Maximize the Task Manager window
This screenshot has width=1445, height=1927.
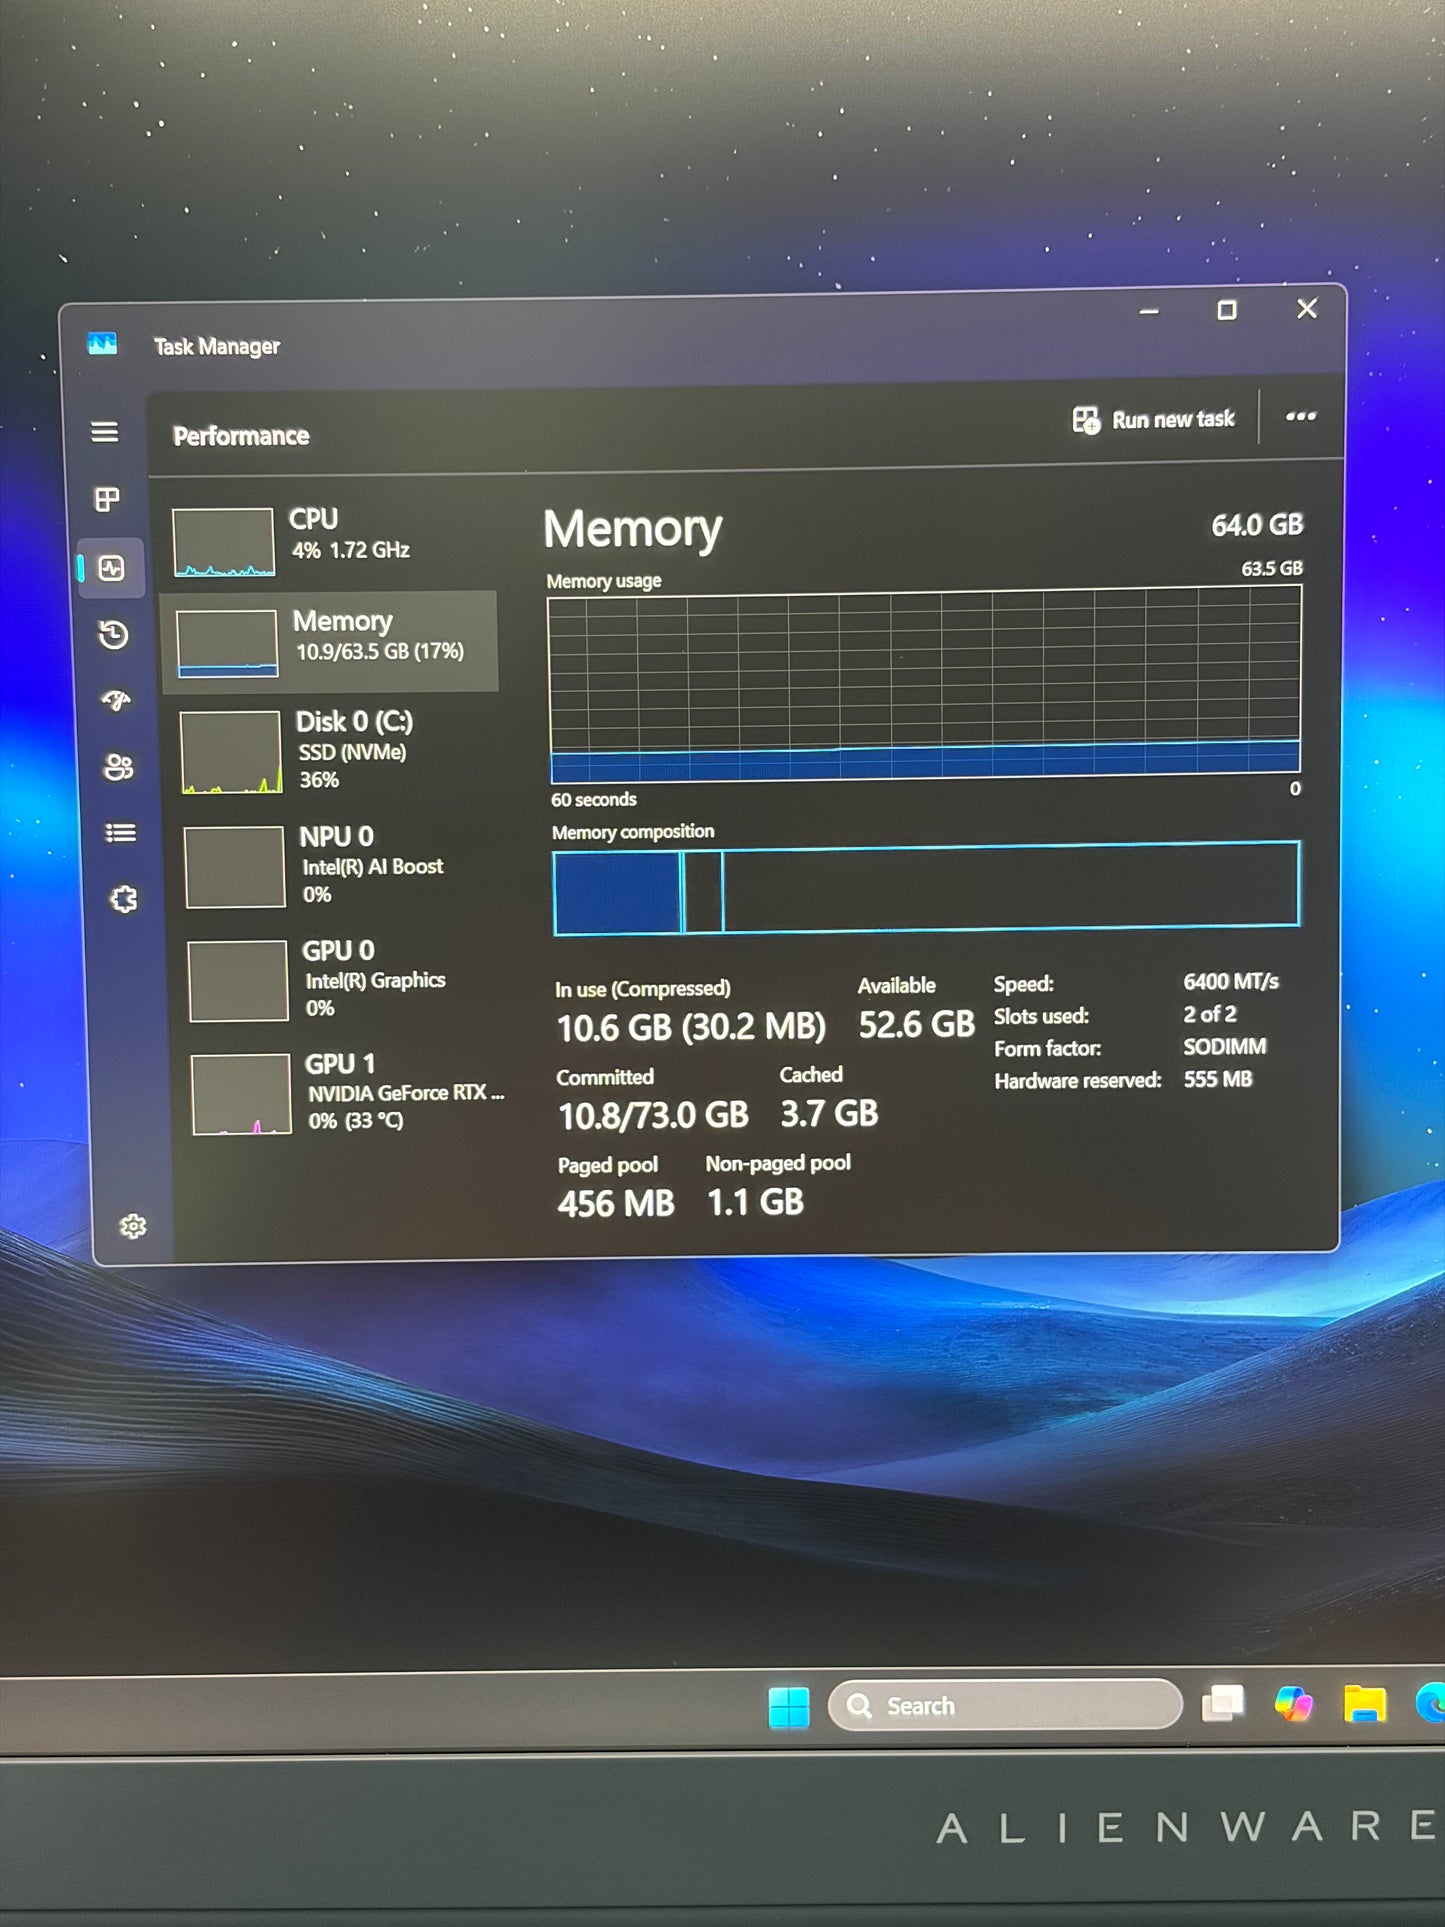coord(1227,310)
